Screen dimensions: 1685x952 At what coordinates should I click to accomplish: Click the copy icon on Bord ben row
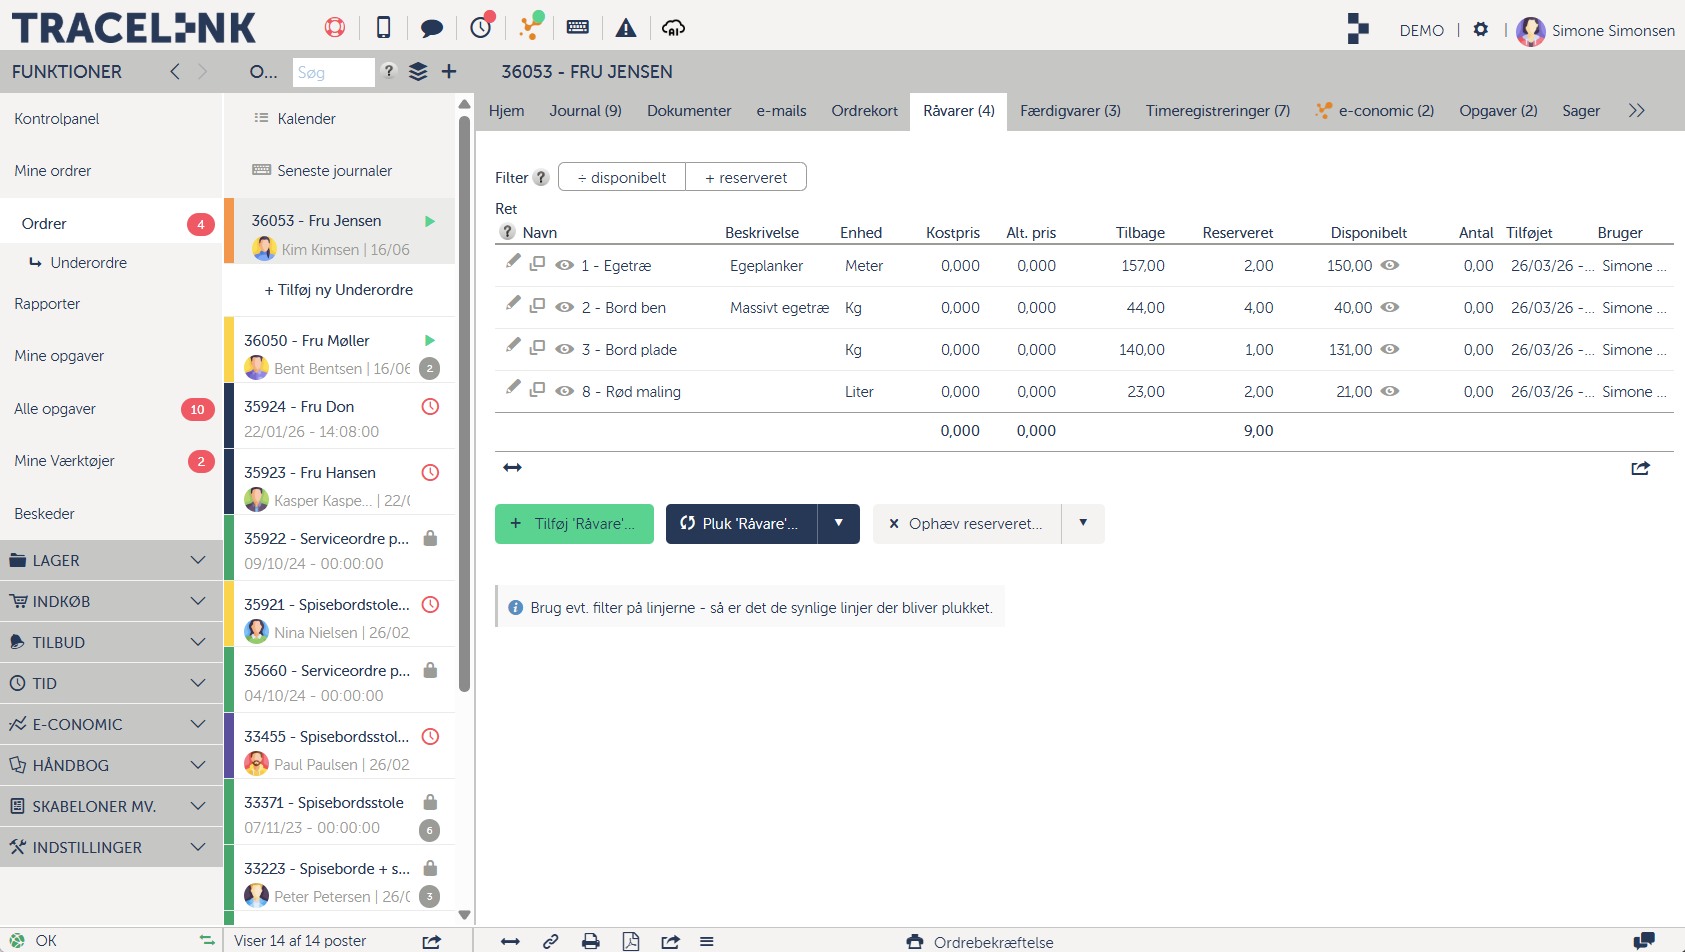tap(538, 305)
